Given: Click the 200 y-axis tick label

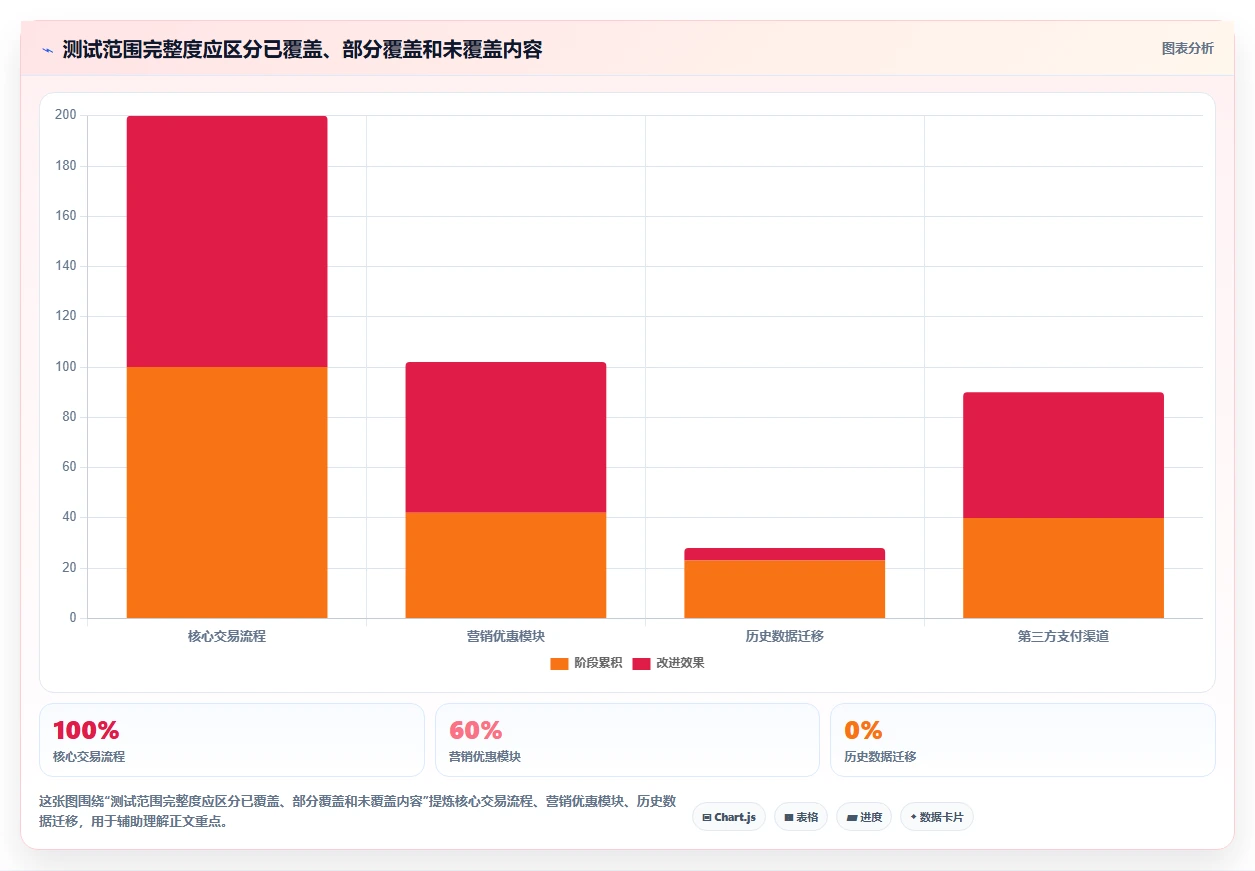Looking at the screenshot, I should tap(66, 115).
